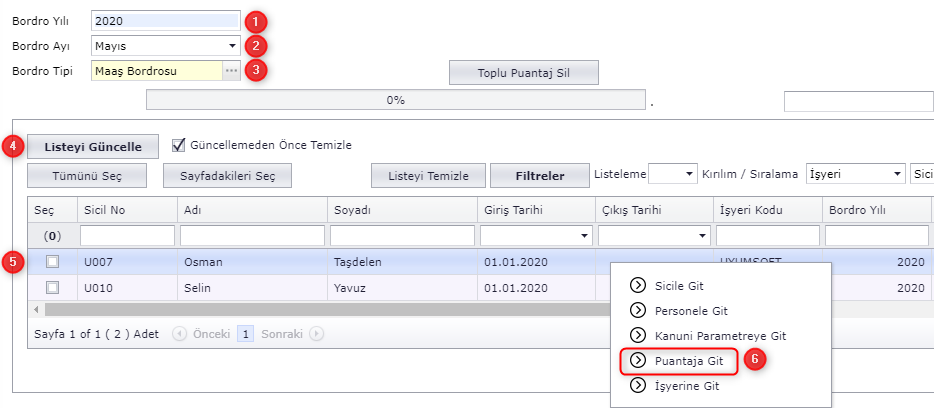Click the arrow icon beside Personele Git

pyautogui.click(x=638, y=310)
